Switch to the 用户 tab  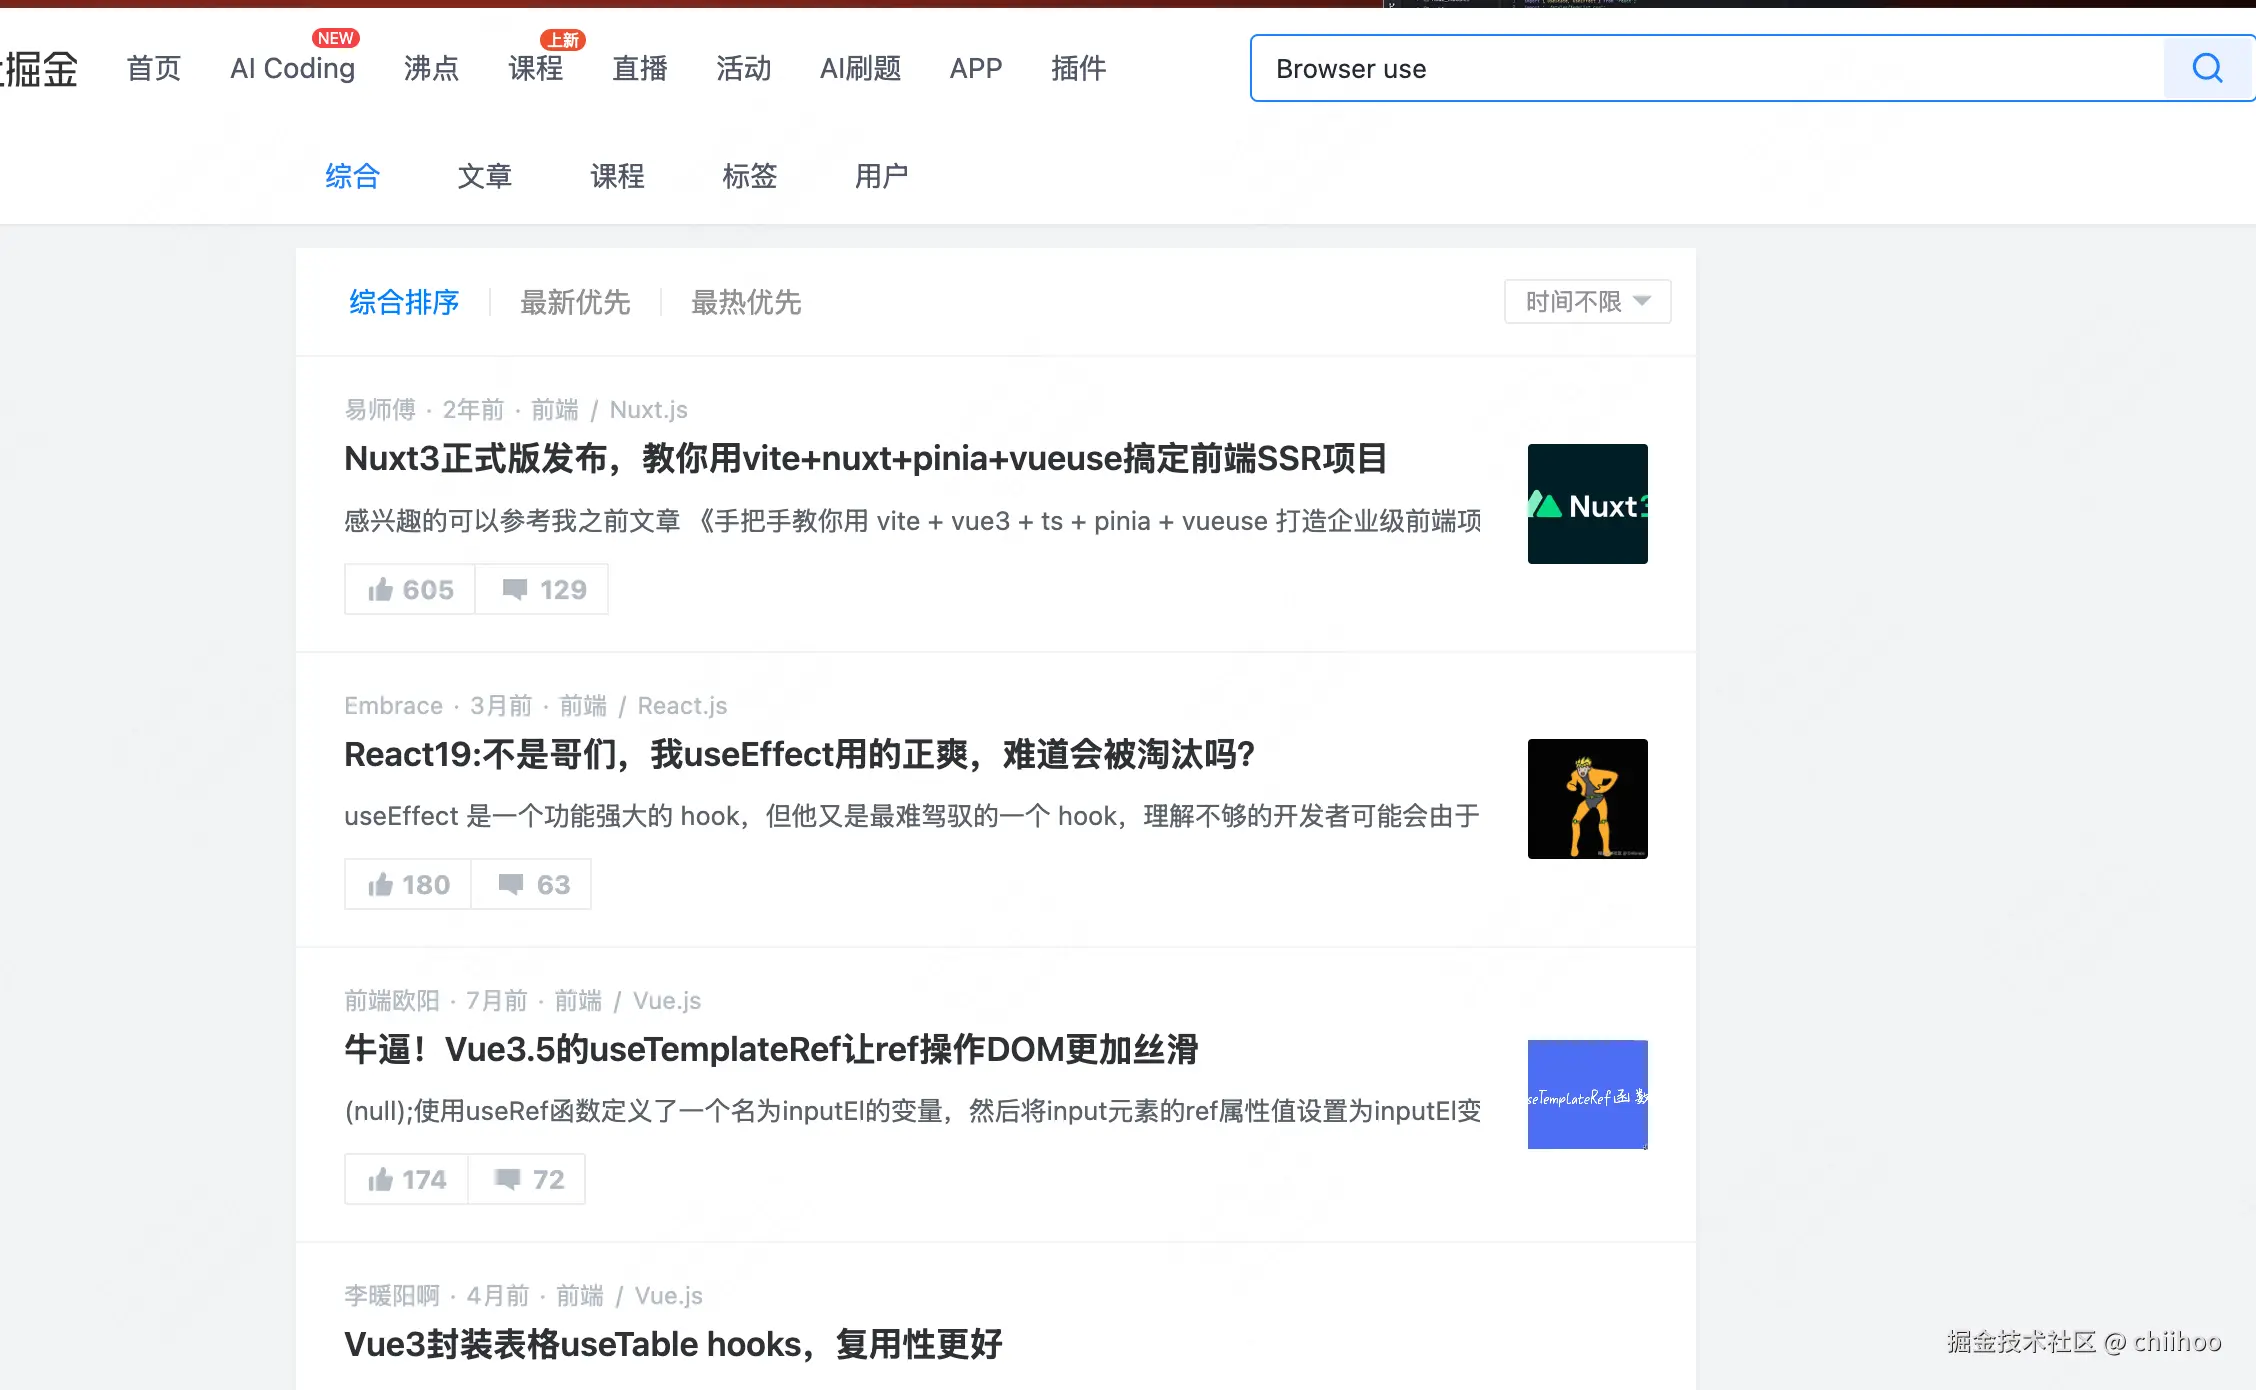point(881,176)
